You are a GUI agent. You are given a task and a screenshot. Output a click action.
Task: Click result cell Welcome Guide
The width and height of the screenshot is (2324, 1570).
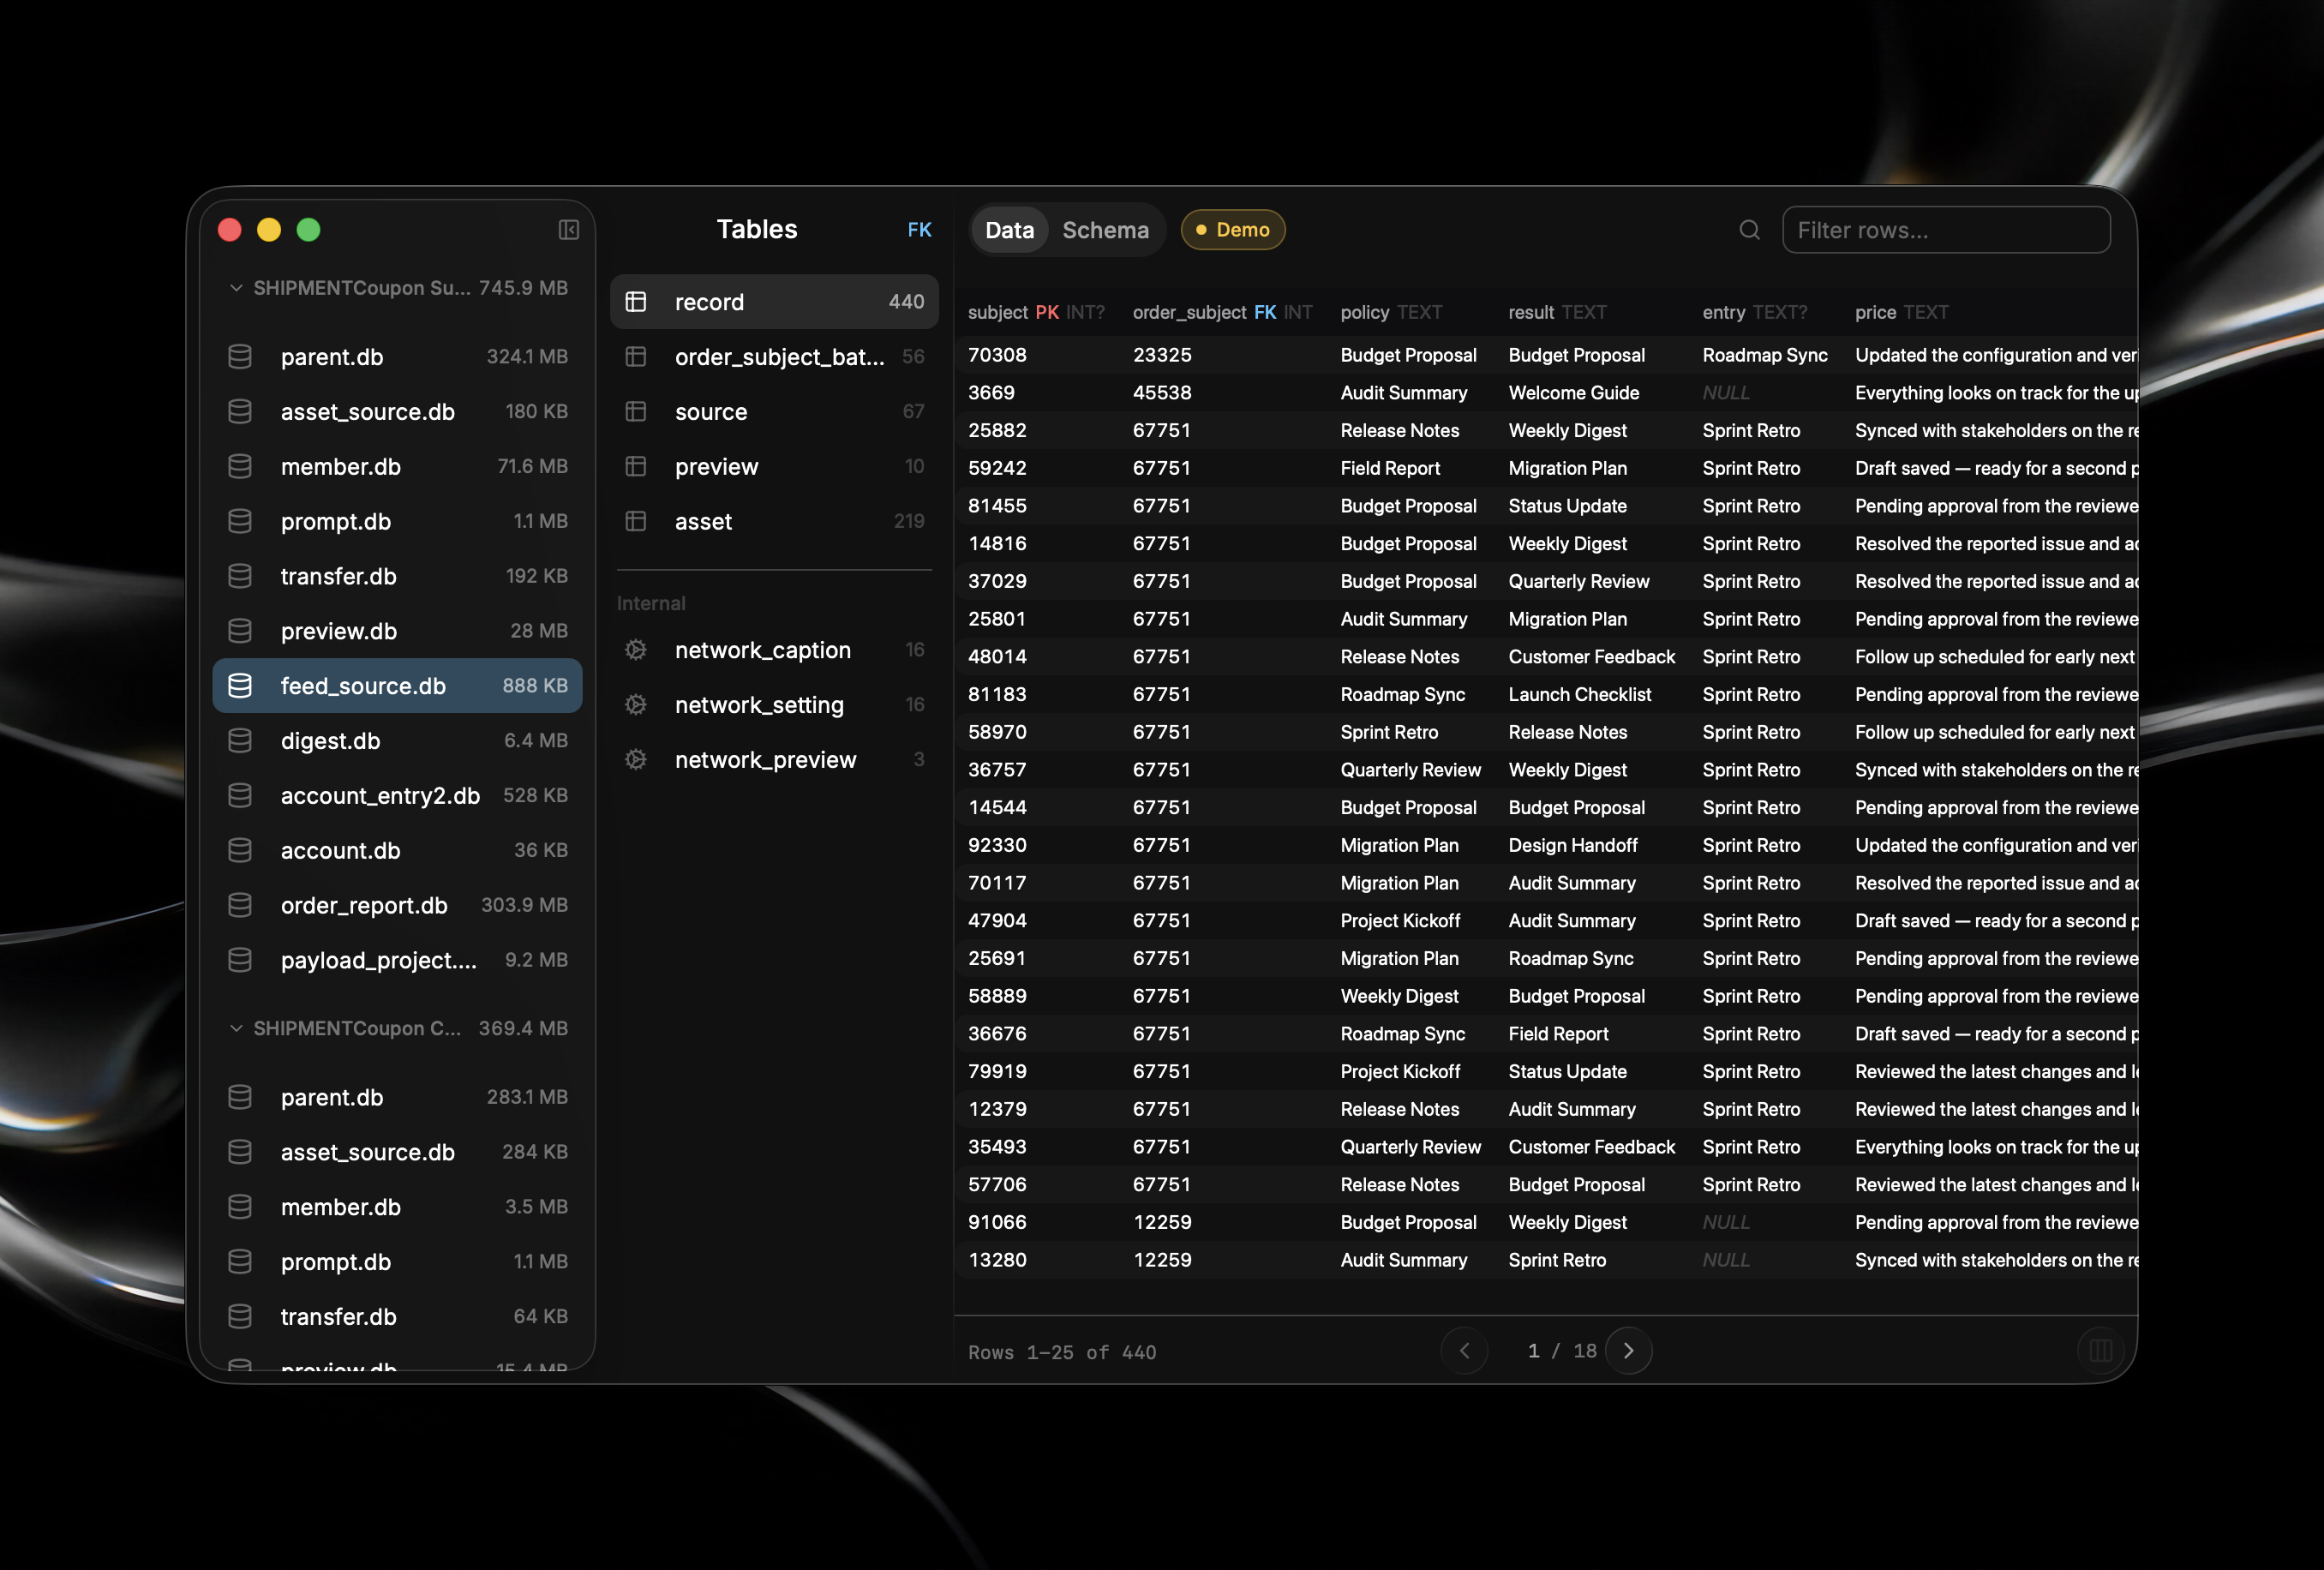[x=1574, y=393]
